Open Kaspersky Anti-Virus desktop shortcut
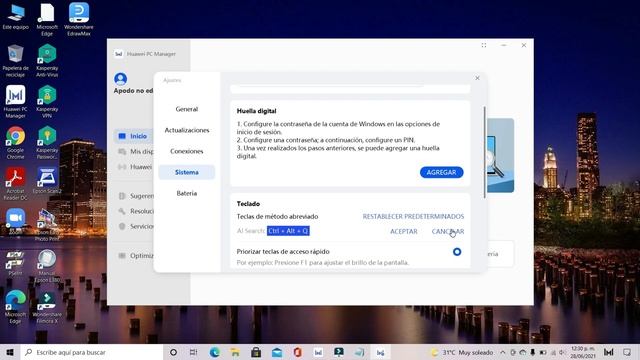Screen dimensions: 640x360 (47, 60)
